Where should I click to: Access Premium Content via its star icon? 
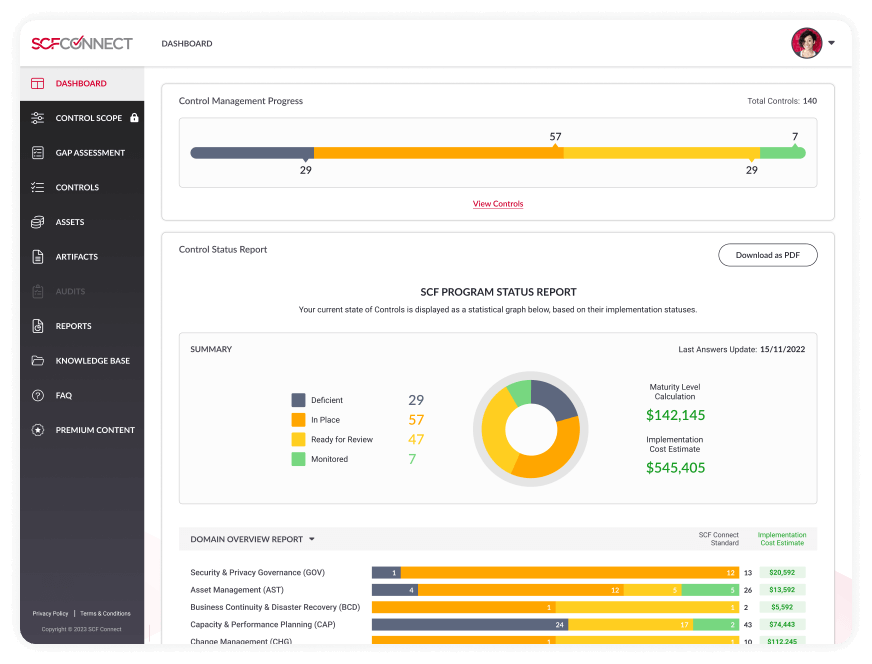tap(37, 430)
